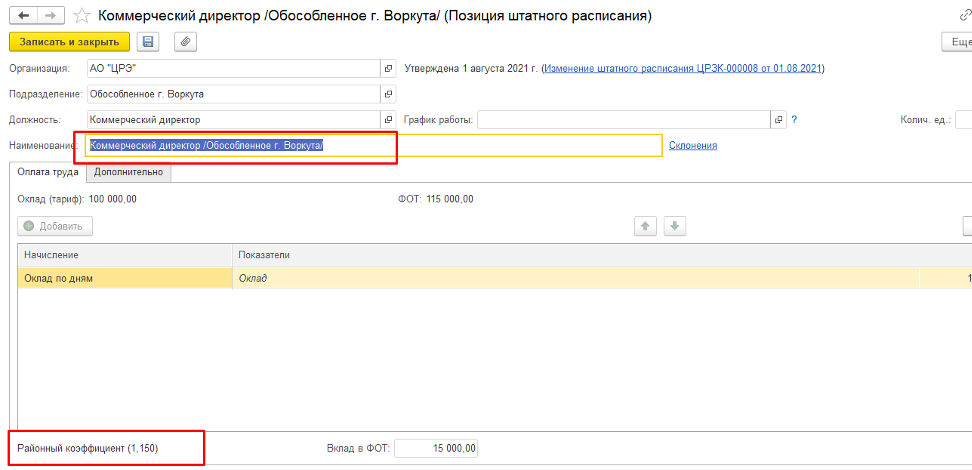This screenshot has height=470, width=972.
Task: Copy a link using the chain icon
Action: tap(965, 16)
